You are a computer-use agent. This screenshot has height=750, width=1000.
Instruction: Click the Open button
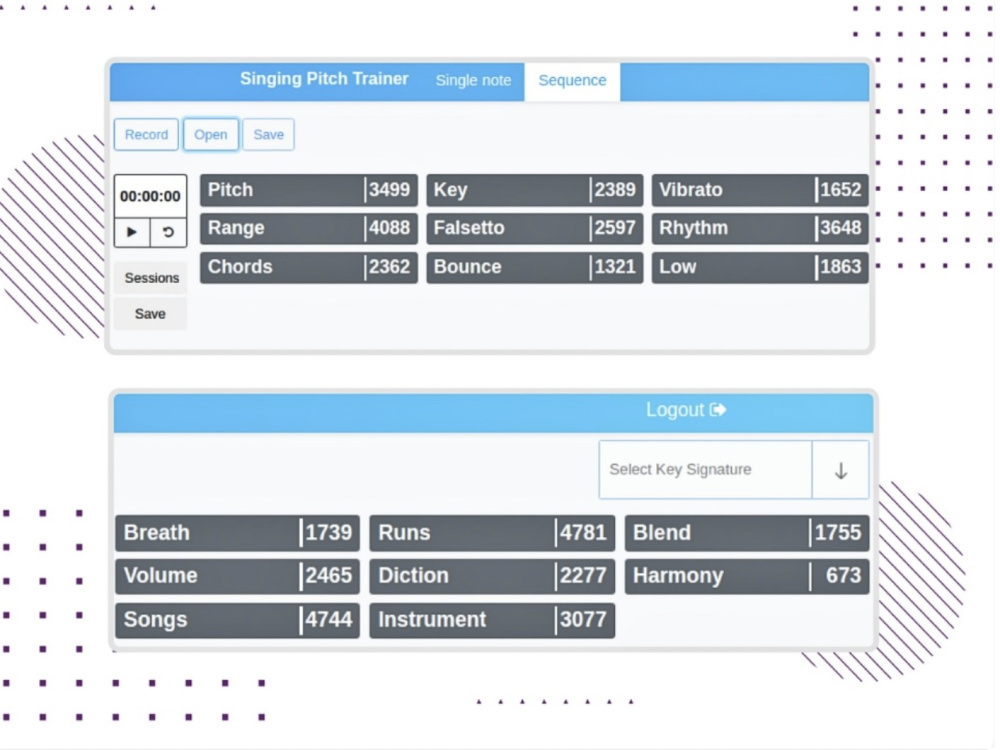point(211,135)
